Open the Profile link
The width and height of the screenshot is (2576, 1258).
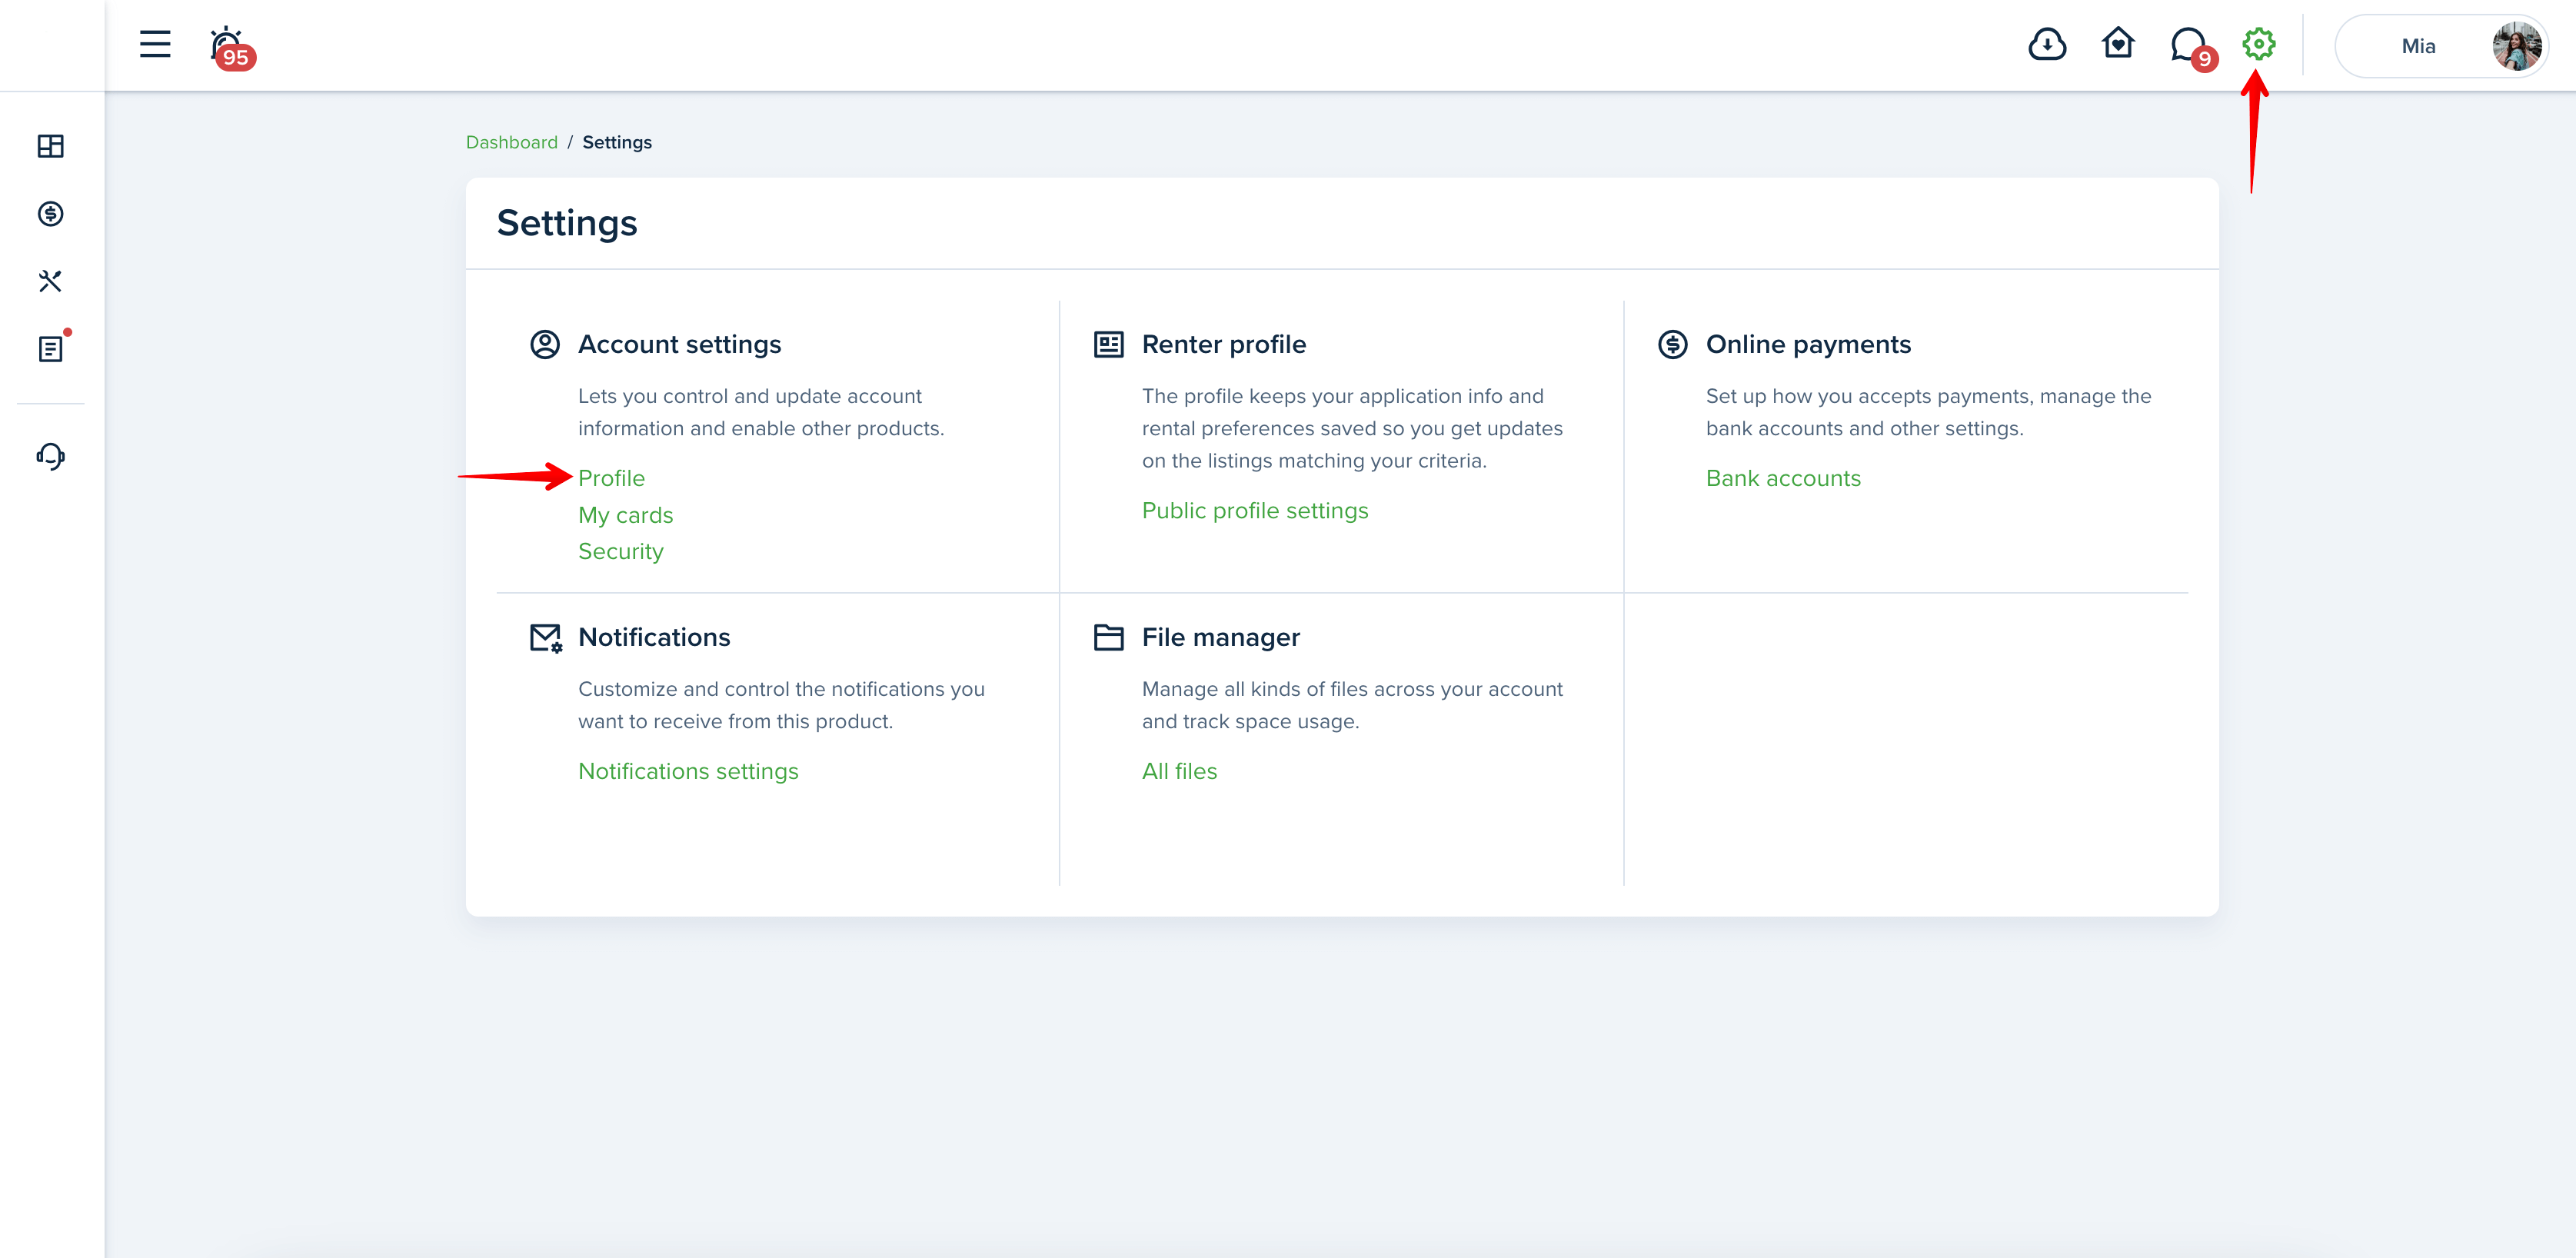(611, 478)
